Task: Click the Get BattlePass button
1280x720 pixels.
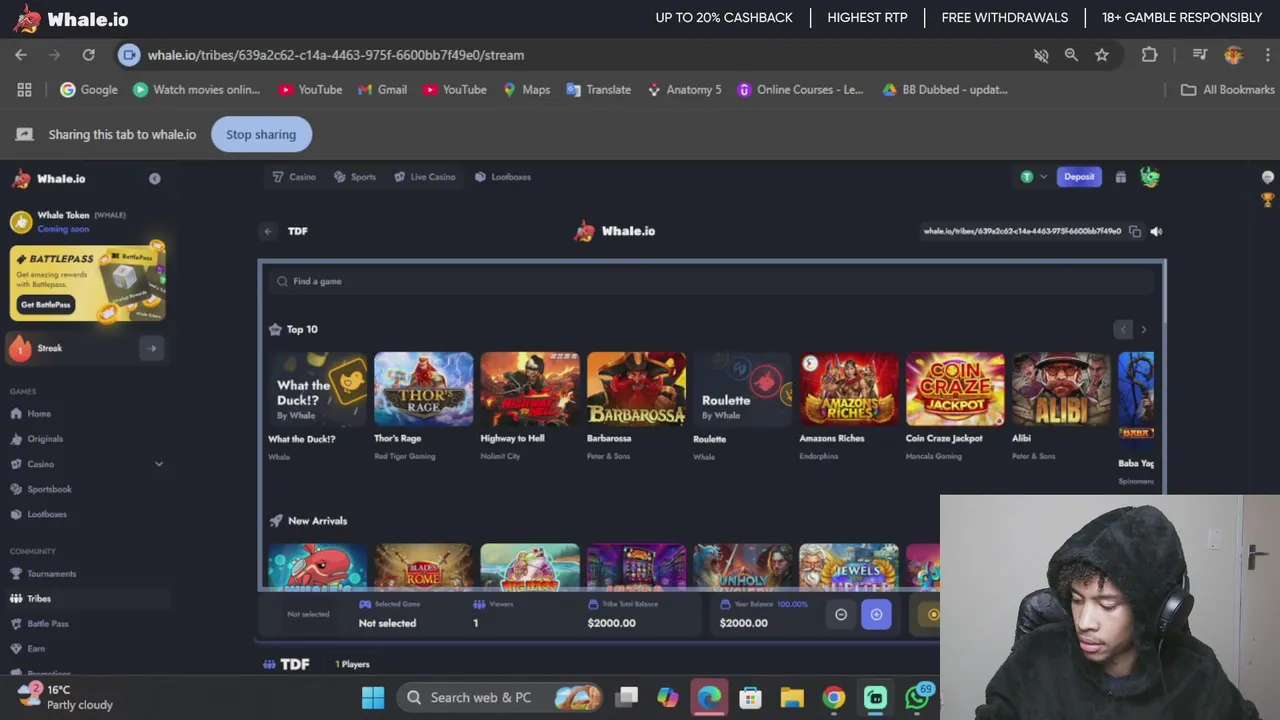Action: pyautogui.click(x=46, y=305)
